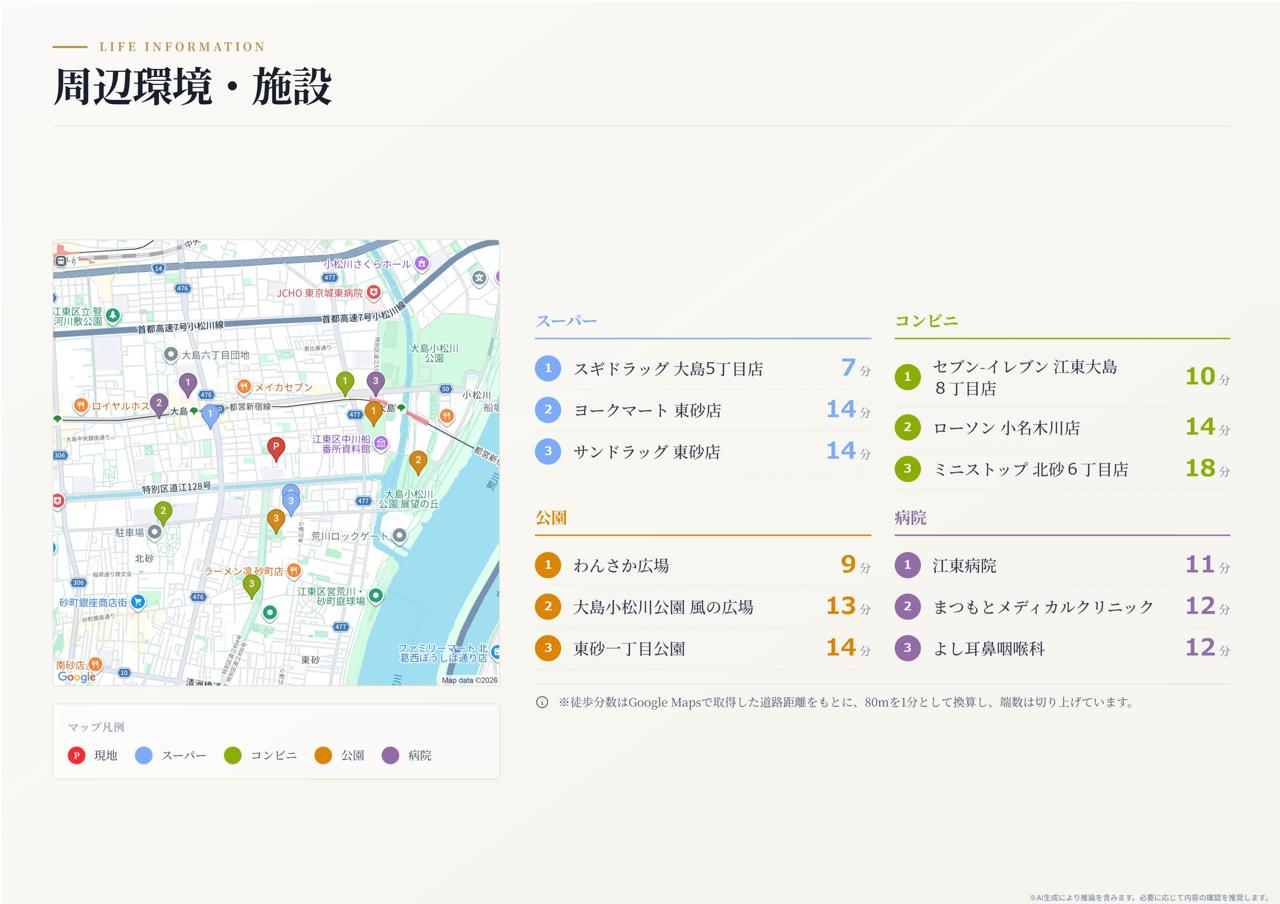Click the 病院 section heading above 江東病院

pos(910,518)
